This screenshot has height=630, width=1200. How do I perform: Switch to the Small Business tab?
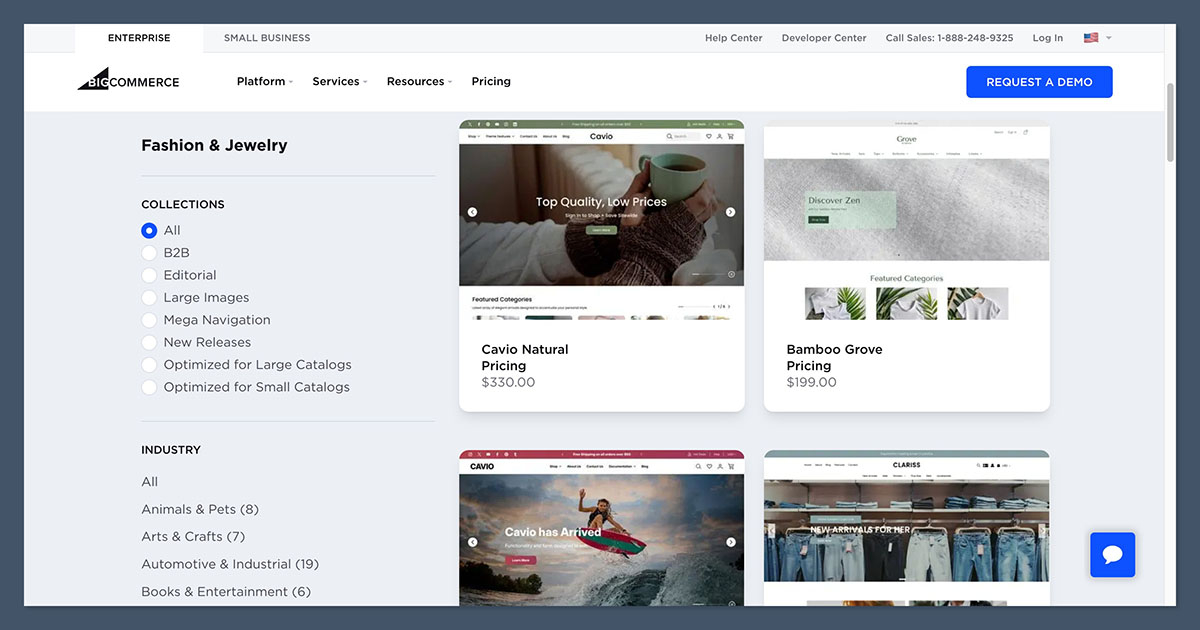[x=267, y=38]
